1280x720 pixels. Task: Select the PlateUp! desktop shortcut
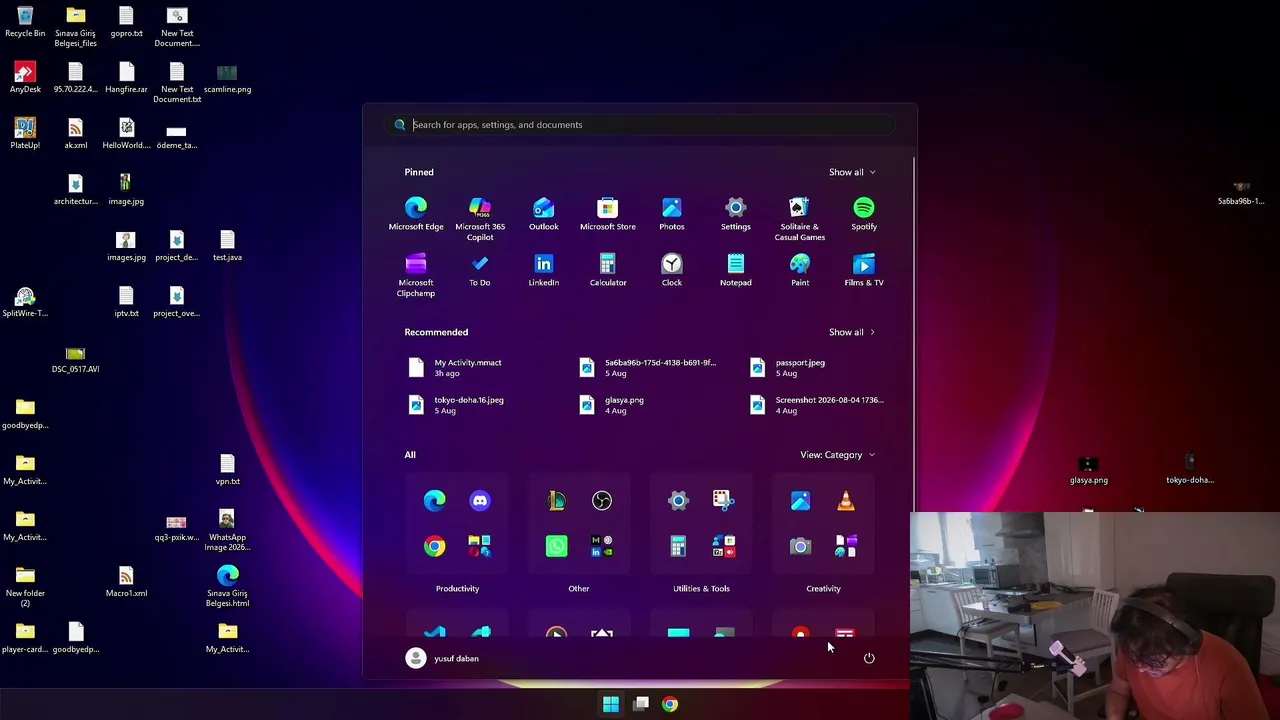(x=25, y=134)
